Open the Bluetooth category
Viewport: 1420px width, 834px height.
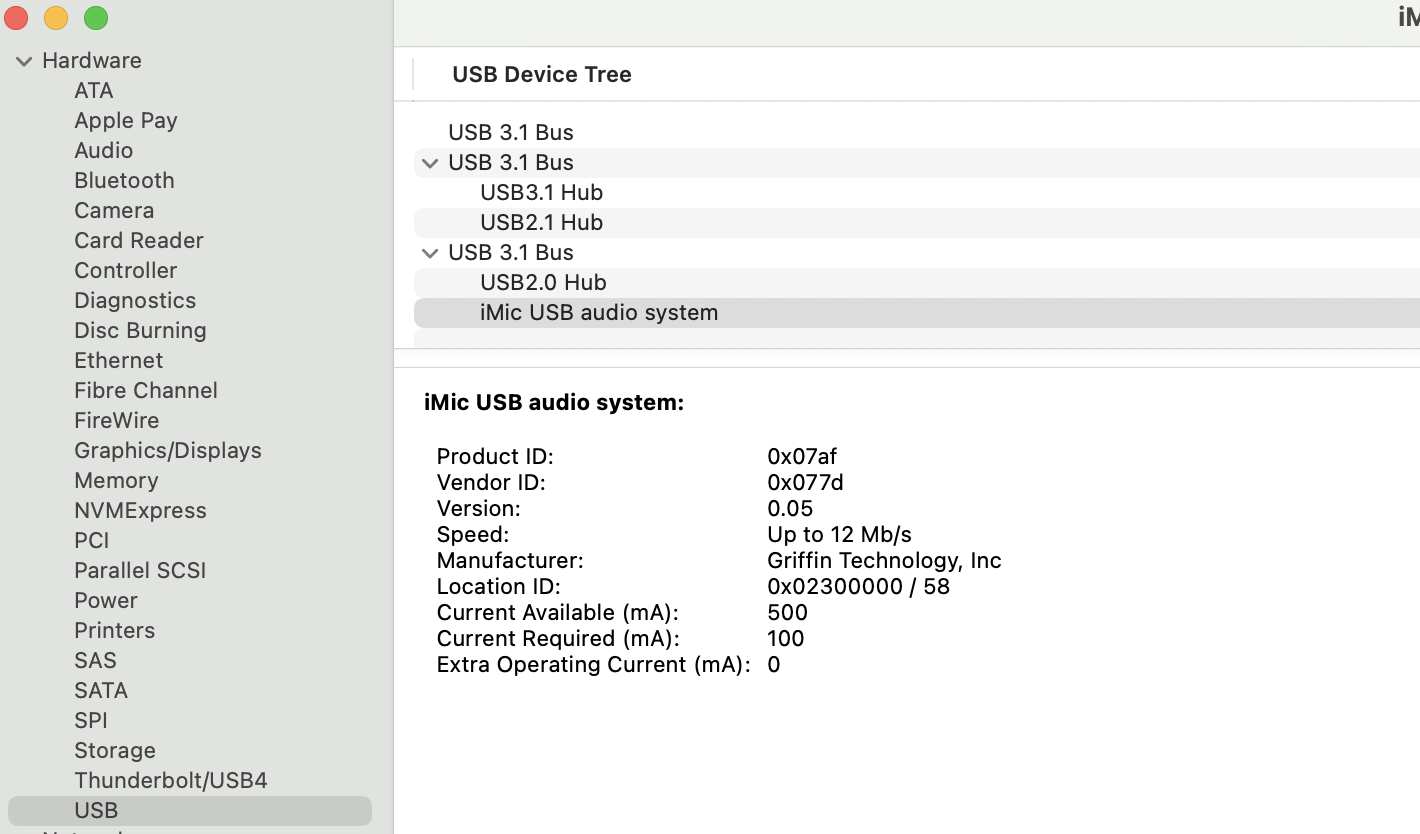click(x=124, y=180)
